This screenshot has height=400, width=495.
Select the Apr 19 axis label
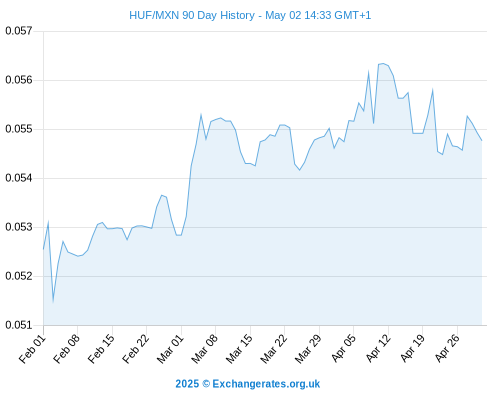413,348
